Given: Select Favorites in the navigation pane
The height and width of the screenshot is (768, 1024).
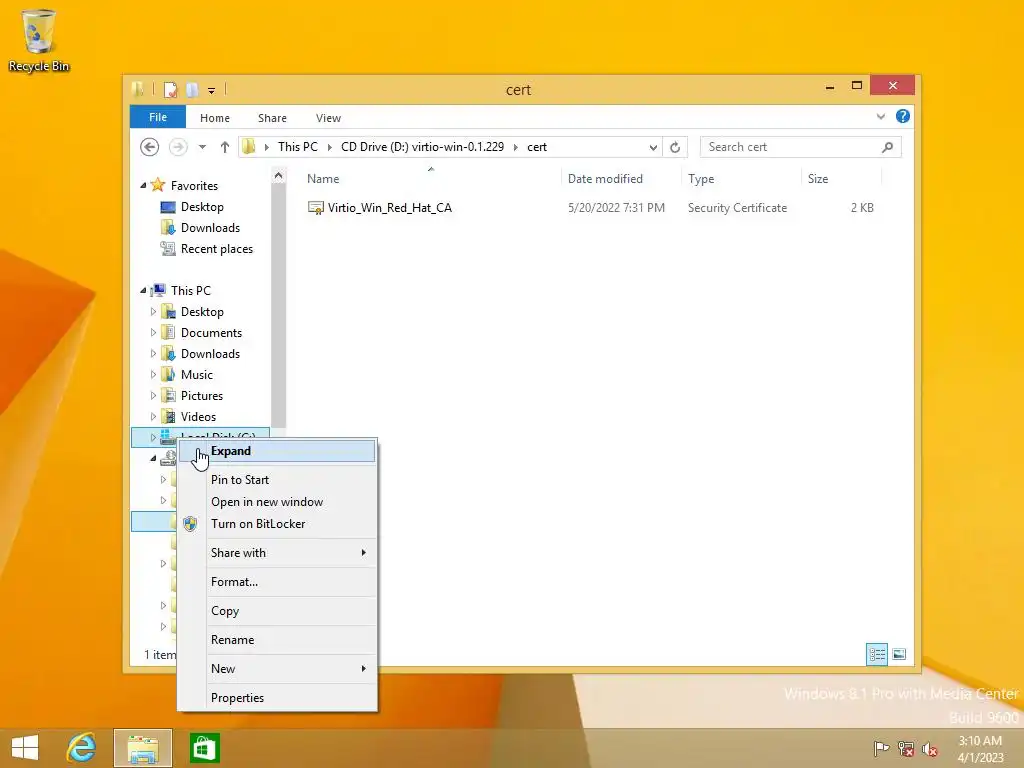Looking at the screenshot, I should pos(194,185).
